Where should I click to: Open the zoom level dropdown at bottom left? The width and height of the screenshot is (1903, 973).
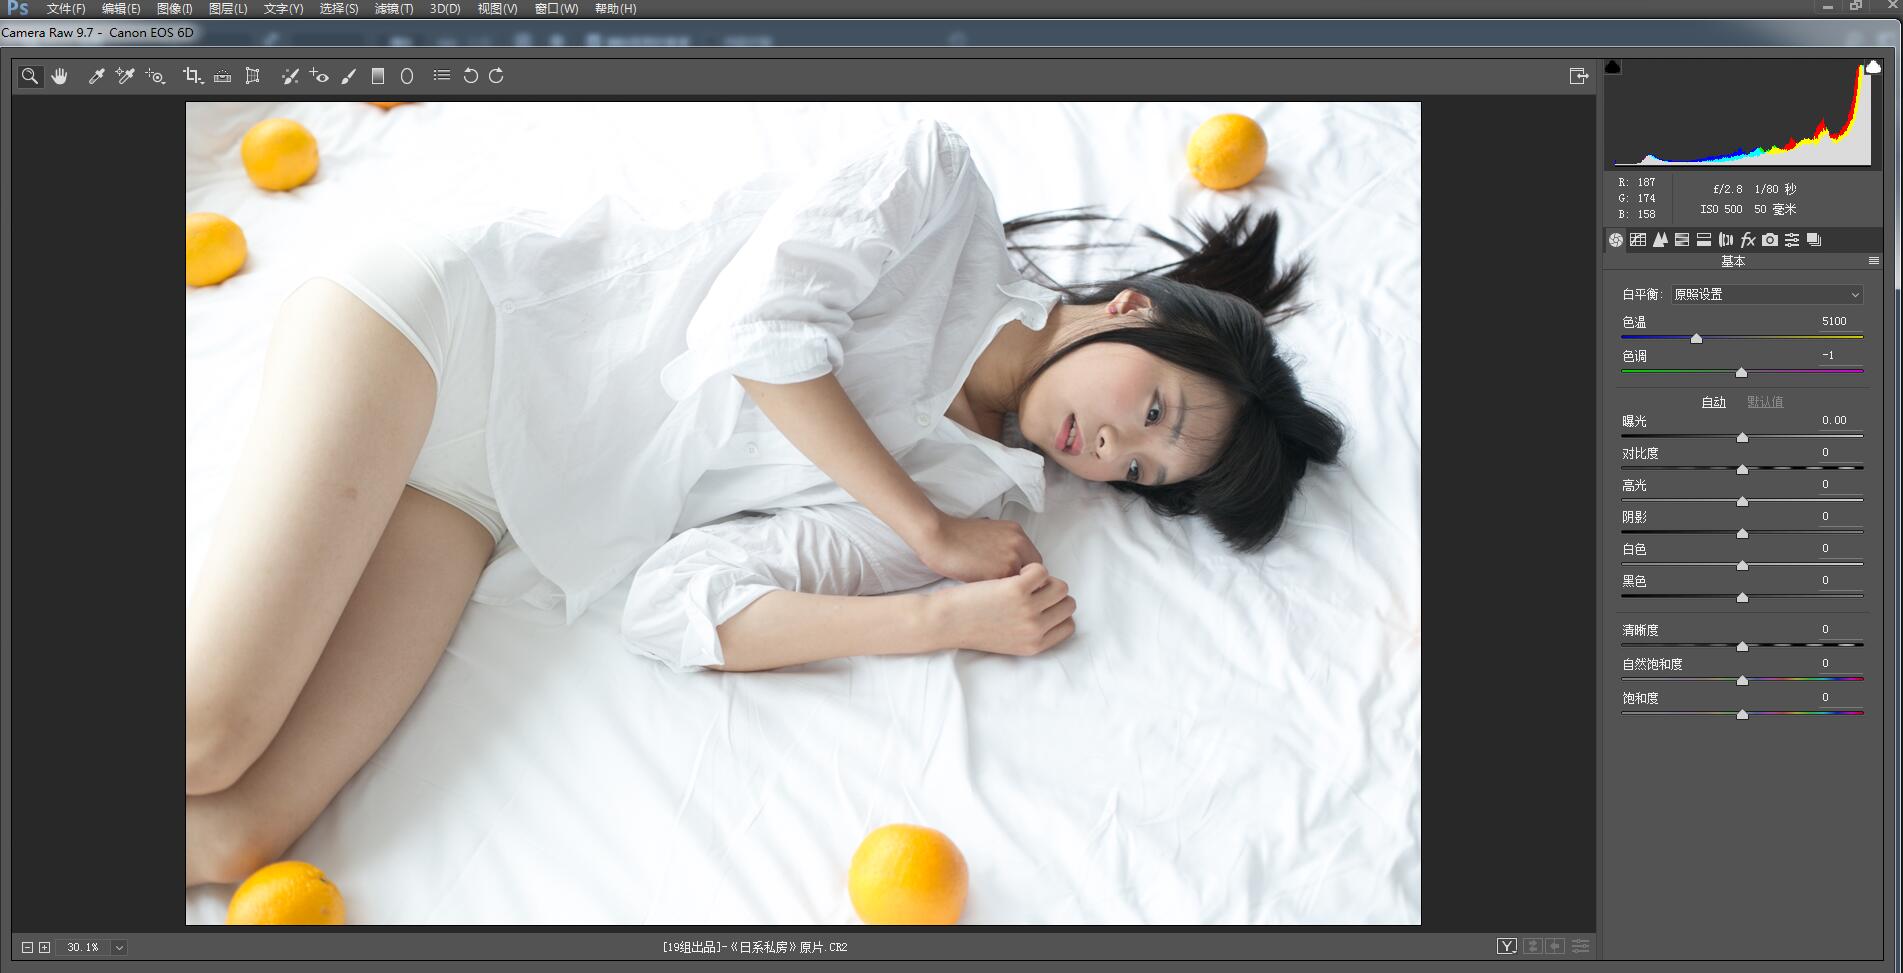[x=119, y=947]
